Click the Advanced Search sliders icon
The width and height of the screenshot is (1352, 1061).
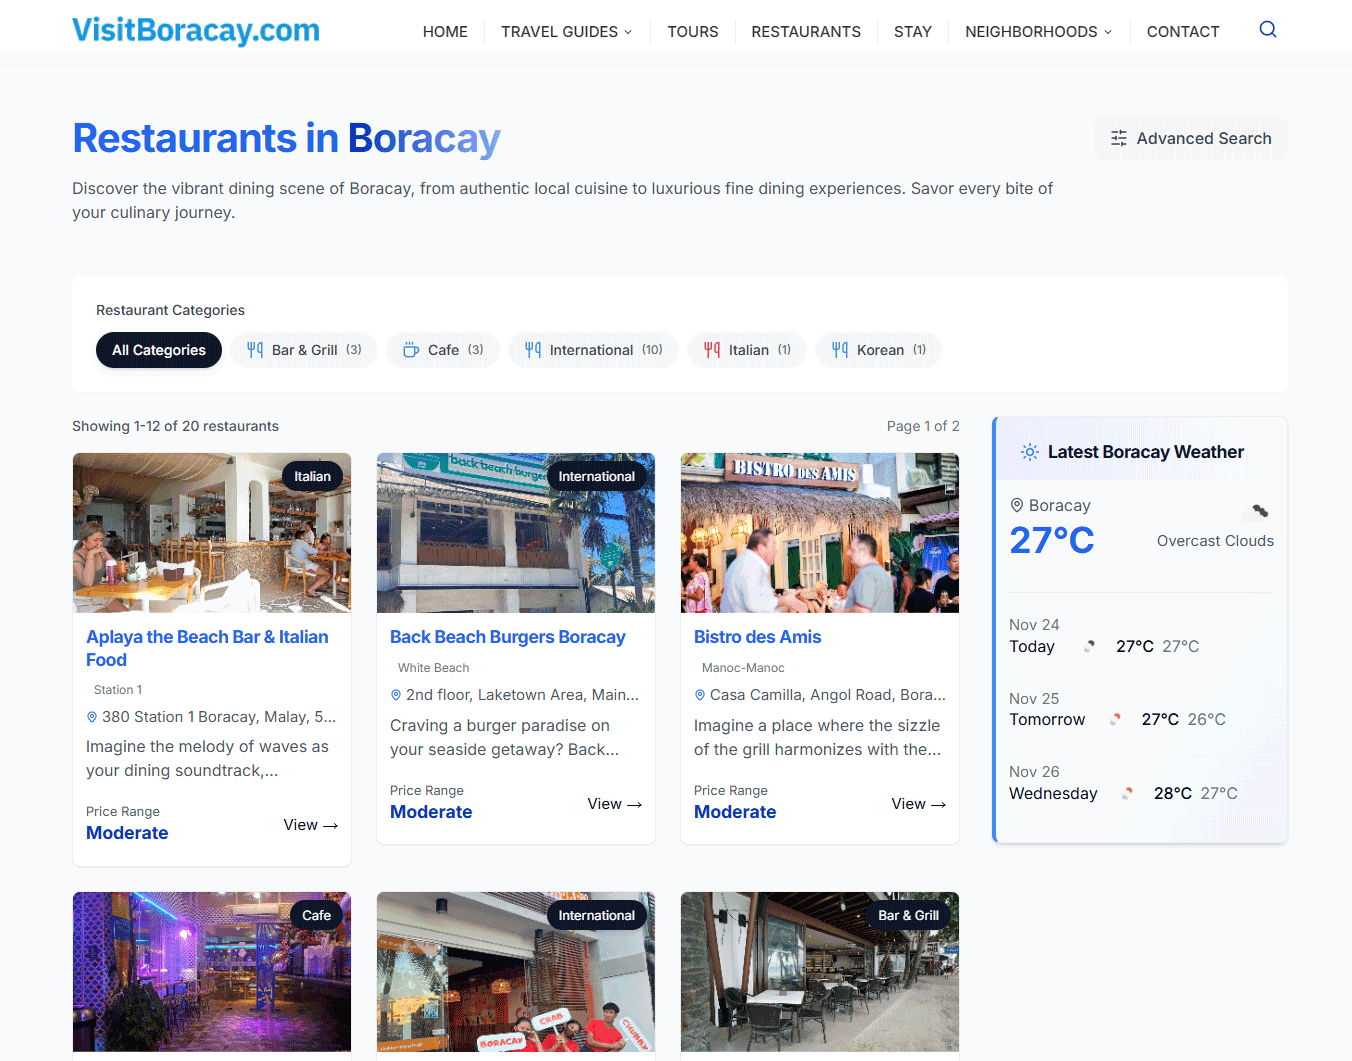pos(1119,139)
